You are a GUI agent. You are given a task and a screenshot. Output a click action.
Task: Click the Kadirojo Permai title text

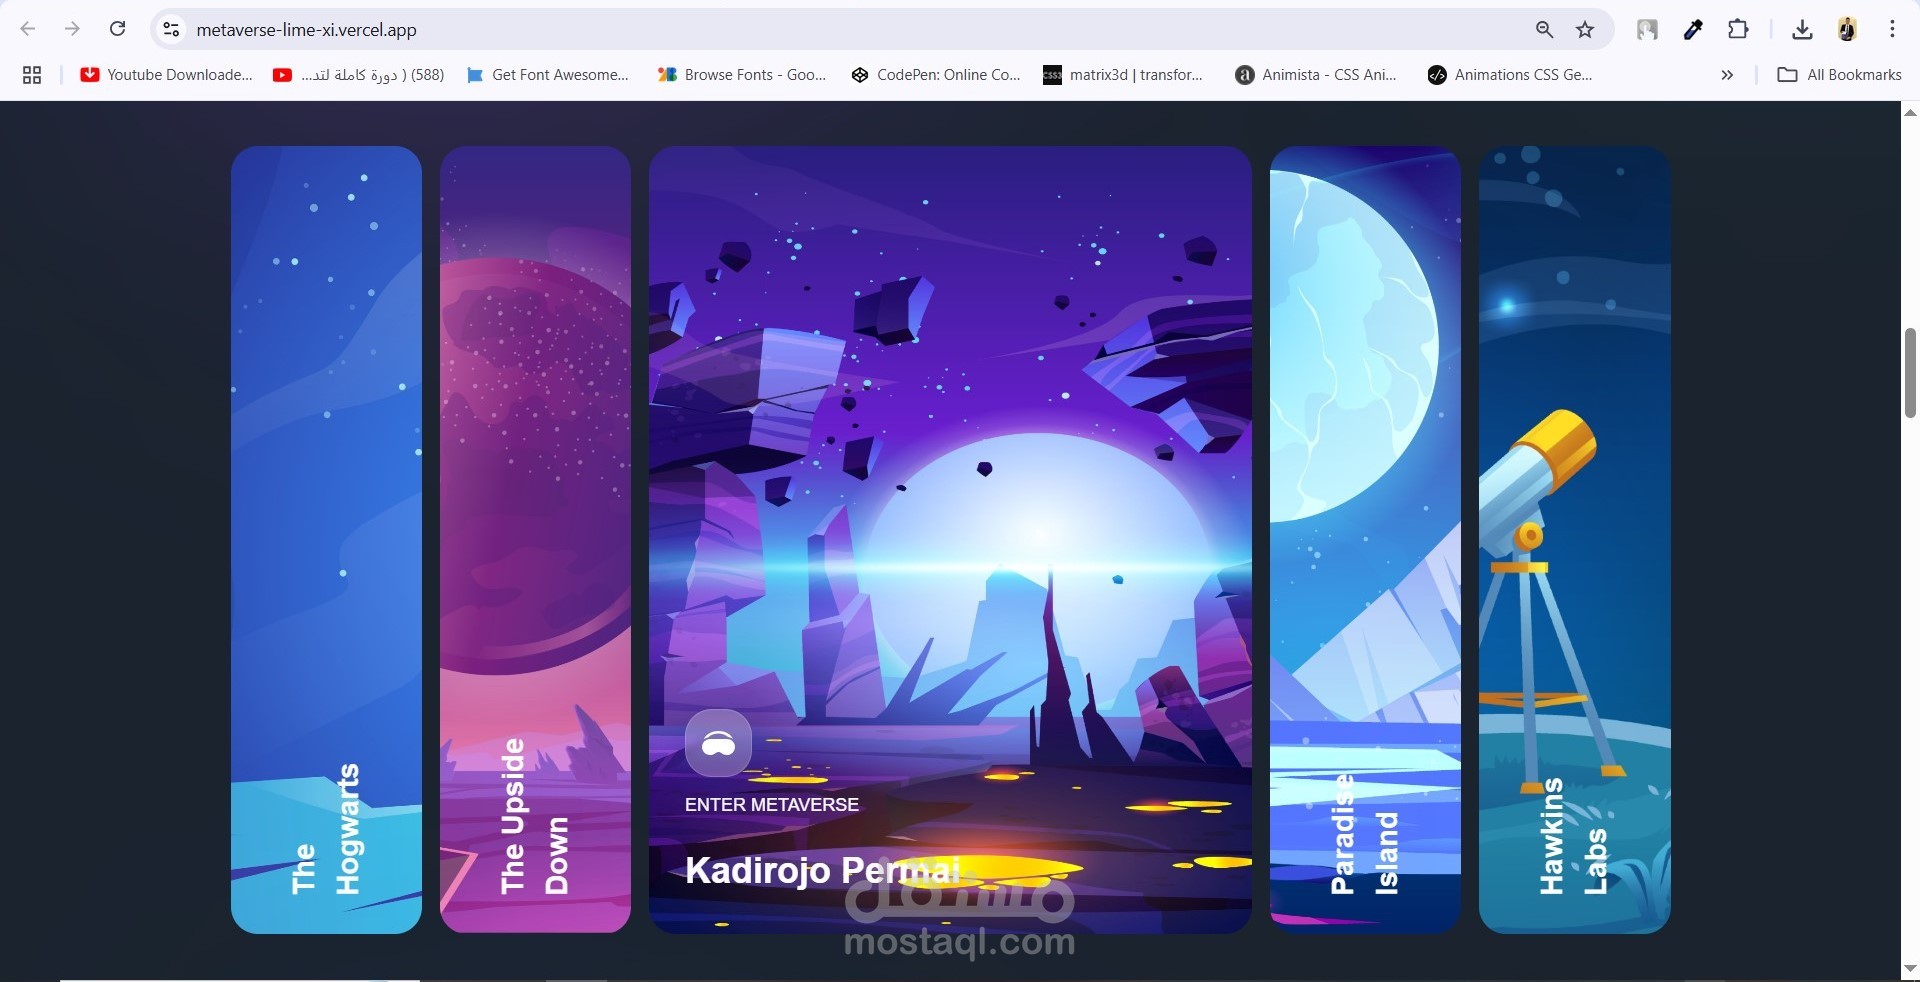(x=822, y=870)
